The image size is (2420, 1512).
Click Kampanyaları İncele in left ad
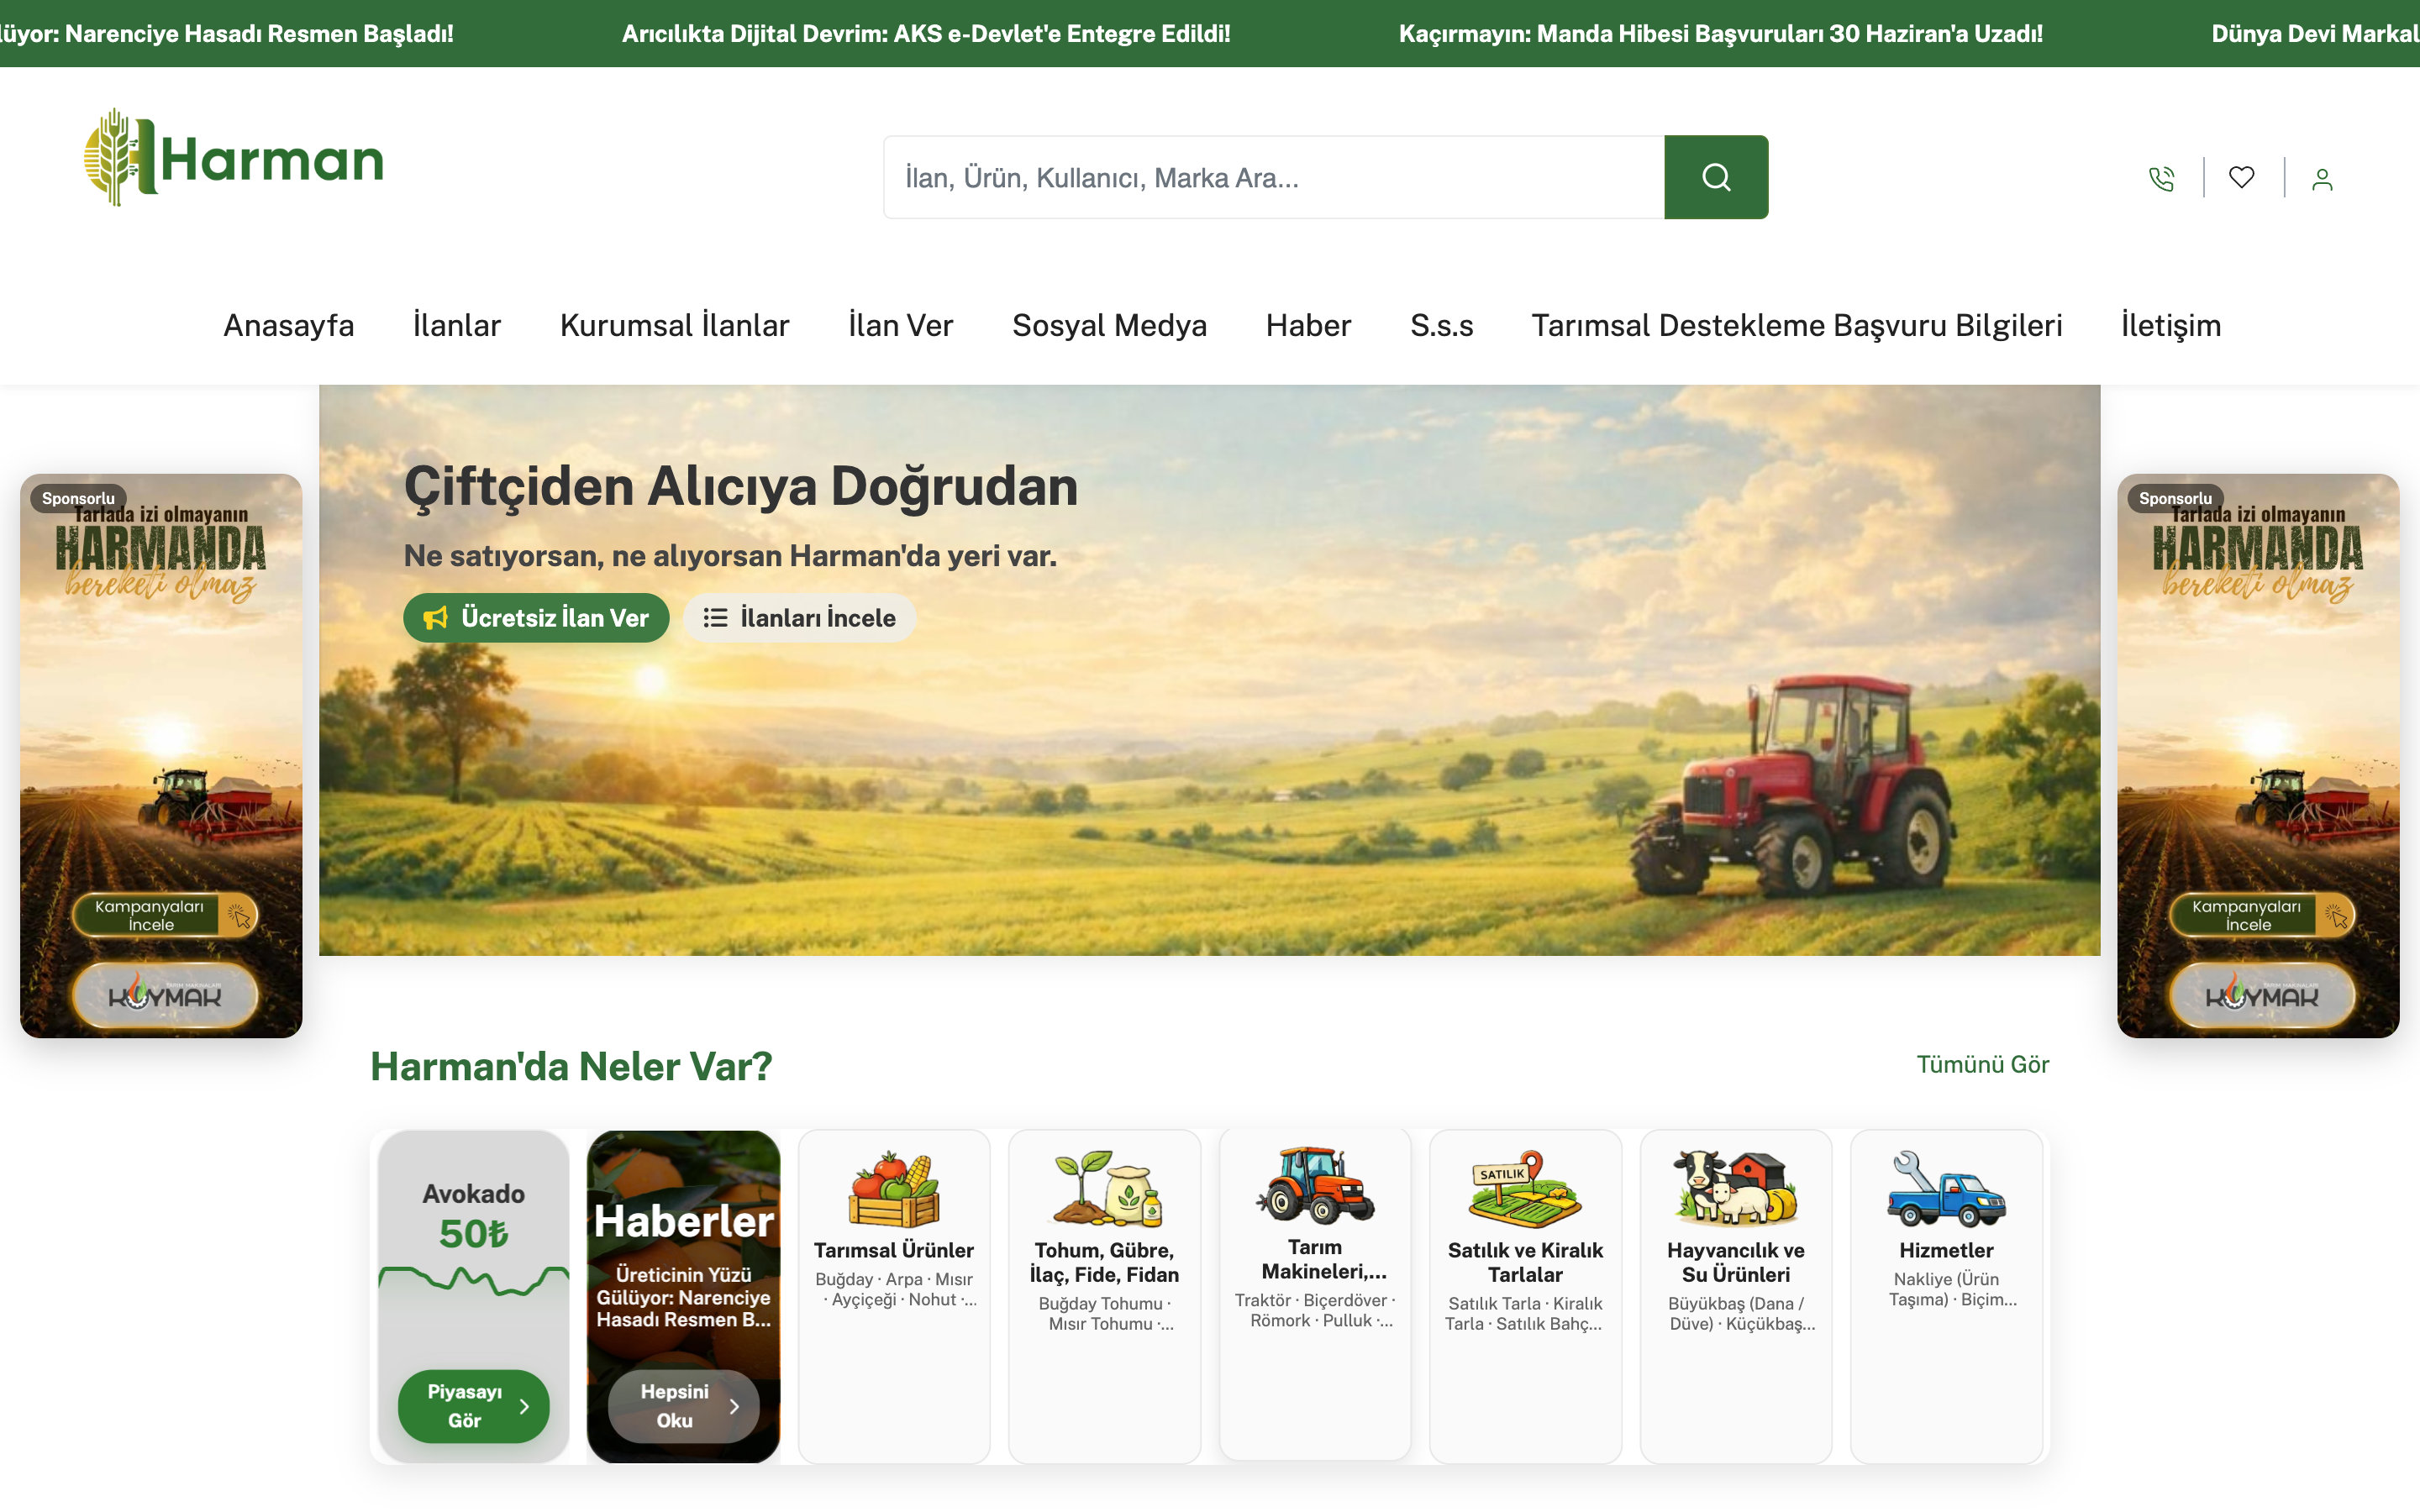tap(165, 915)
